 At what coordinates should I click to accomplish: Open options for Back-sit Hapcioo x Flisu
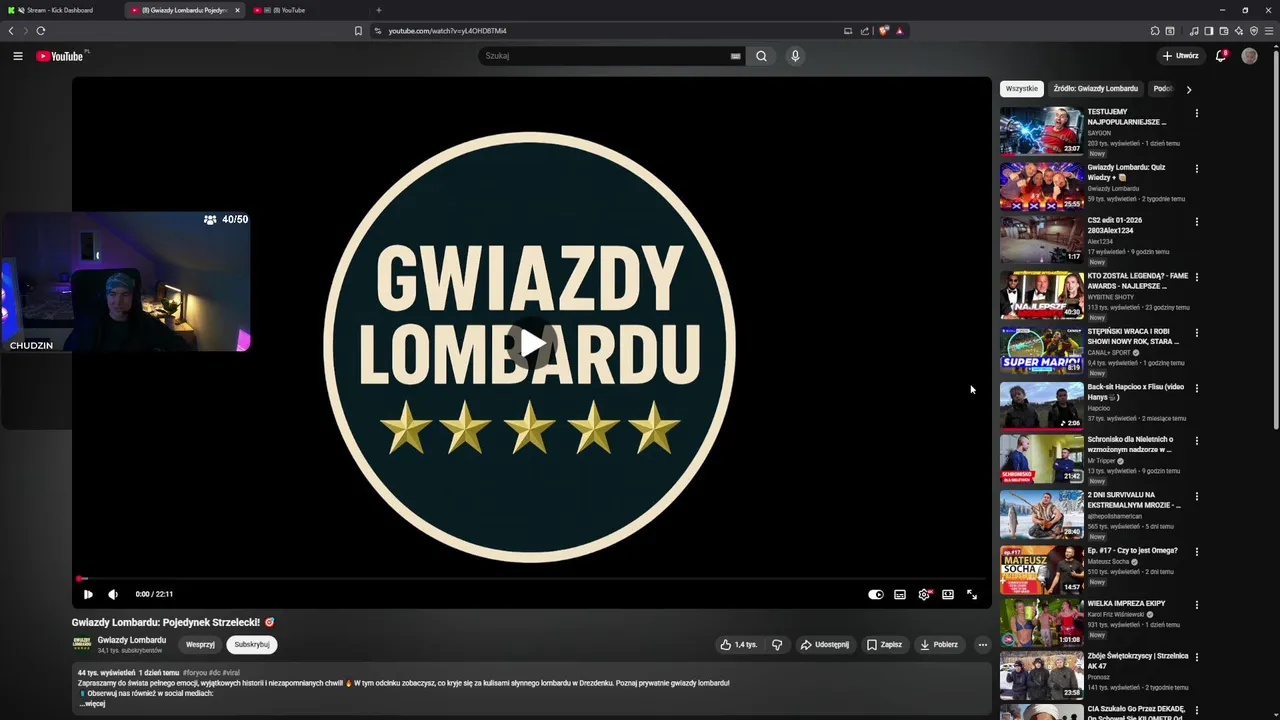[x=1196, y=388]
